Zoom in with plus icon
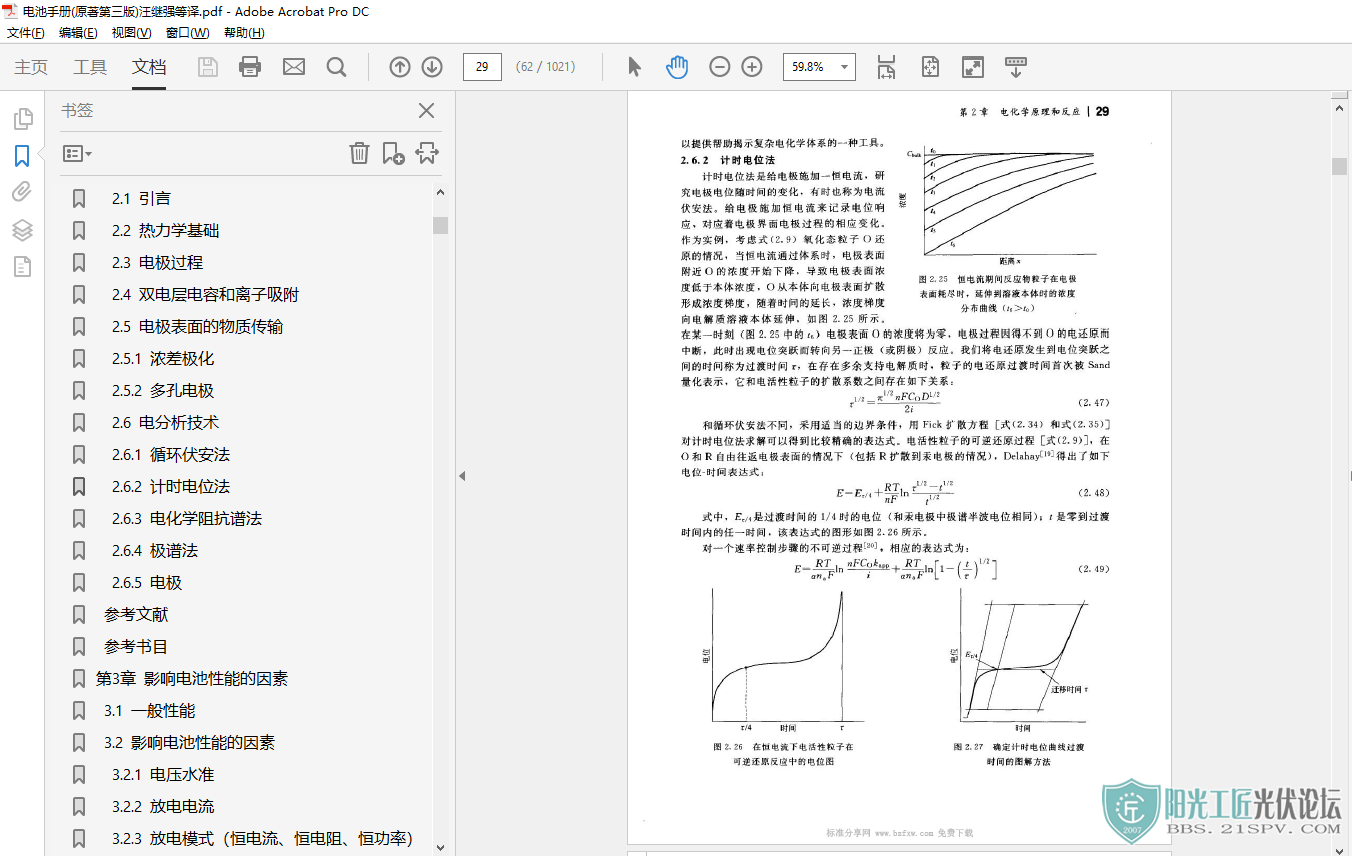The width and height of the screenshot is (1352, 856). click(752, 67)
